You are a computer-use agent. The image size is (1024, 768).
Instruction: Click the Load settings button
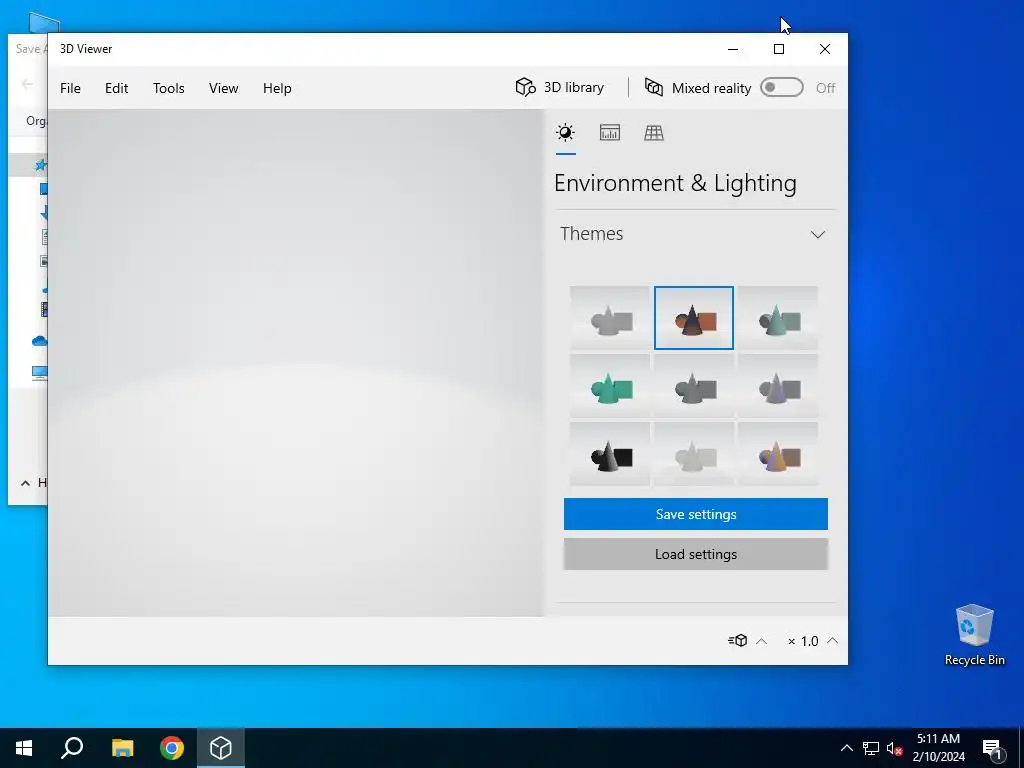(x=696, y=554)
